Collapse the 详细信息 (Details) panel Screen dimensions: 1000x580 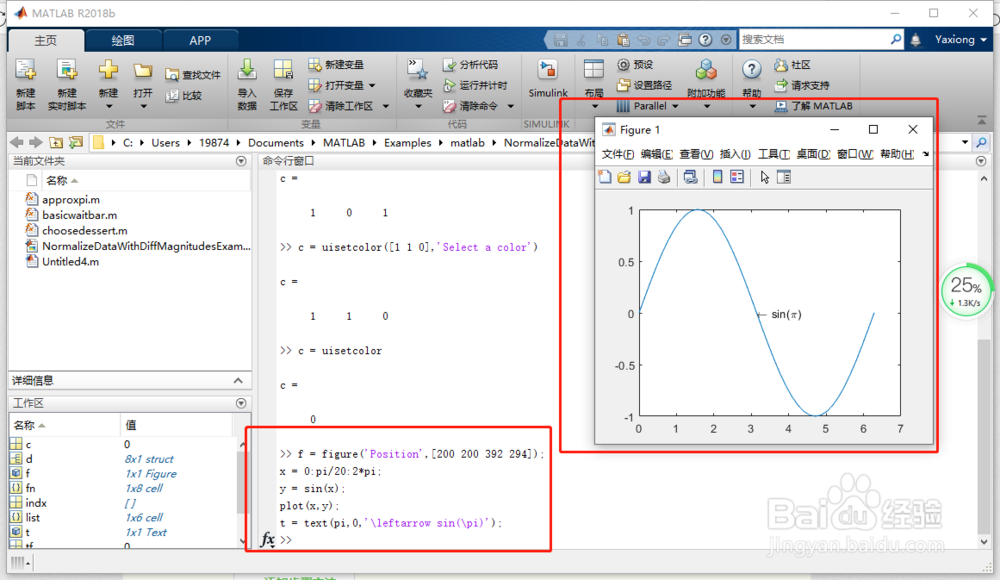point(239,381)
